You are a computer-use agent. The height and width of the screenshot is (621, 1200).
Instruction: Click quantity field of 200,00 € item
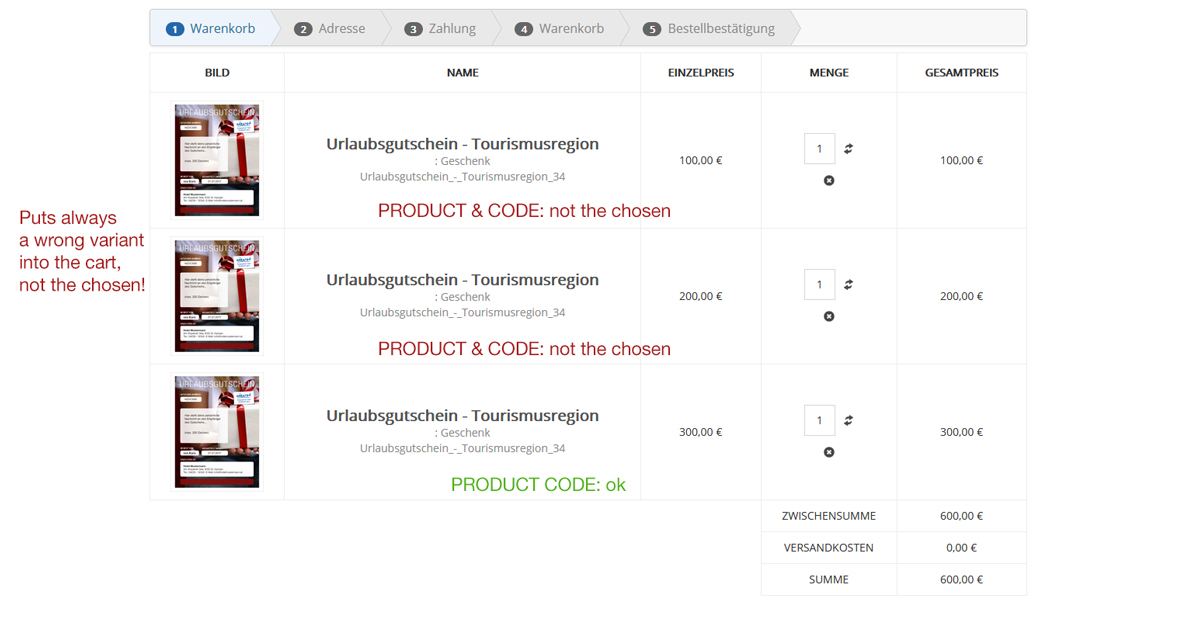(x=819, y=285)
